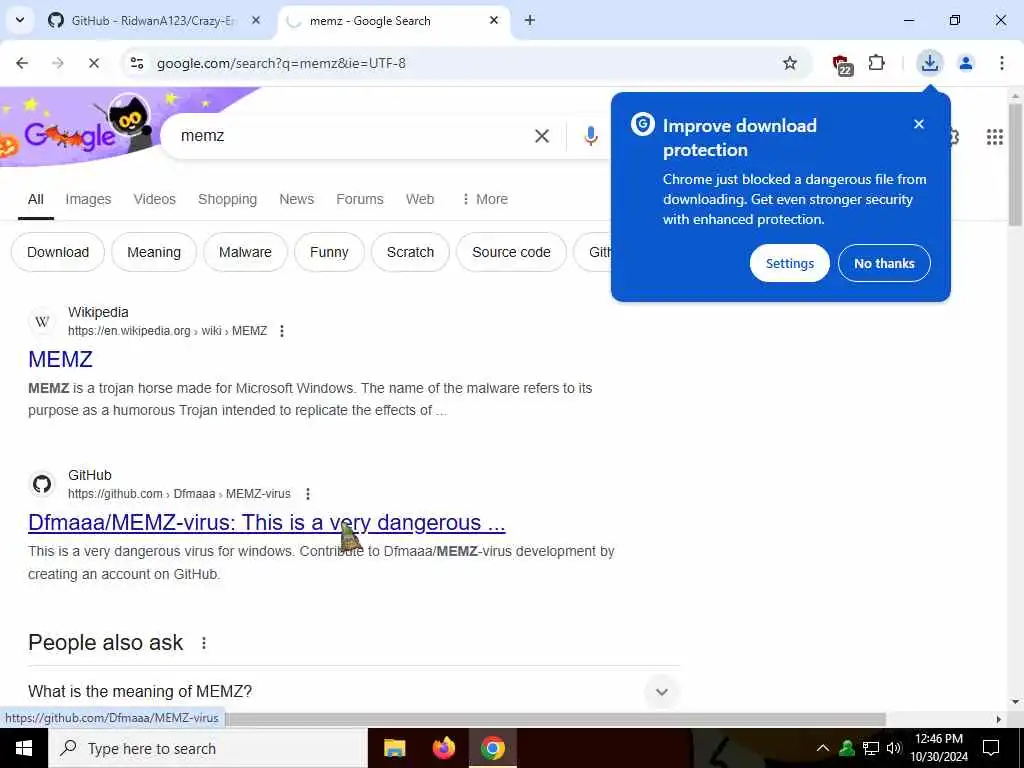Click the browser back arrow
Image resolution: width=1024 pixels, height=768 pixels.
(22, 63)
